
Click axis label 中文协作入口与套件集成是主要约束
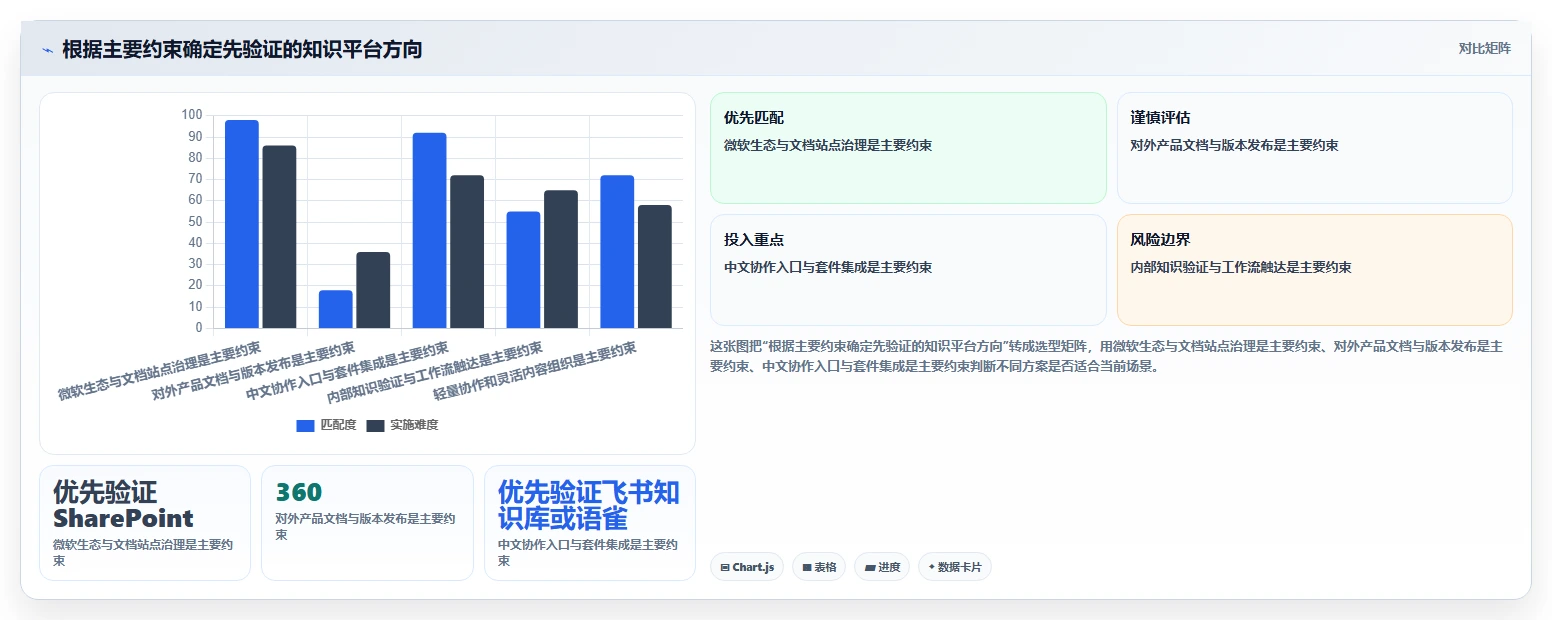click(x=348, y=371)
